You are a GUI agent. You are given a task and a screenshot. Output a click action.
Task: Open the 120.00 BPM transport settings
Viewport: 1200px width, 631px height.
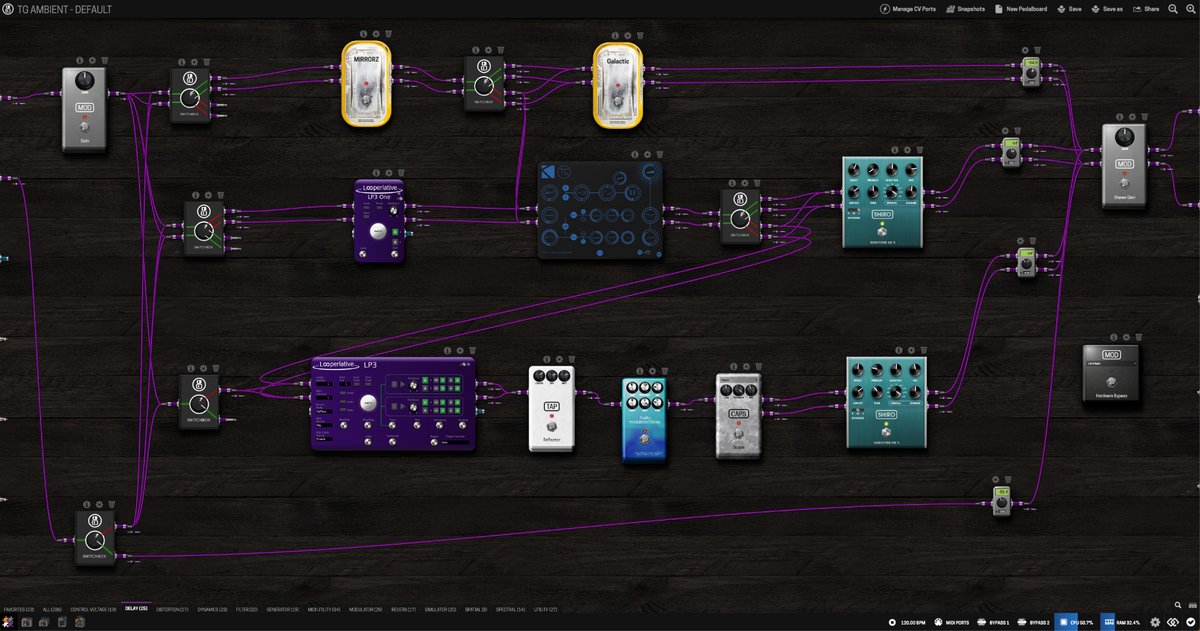click(x=907, y=622)
